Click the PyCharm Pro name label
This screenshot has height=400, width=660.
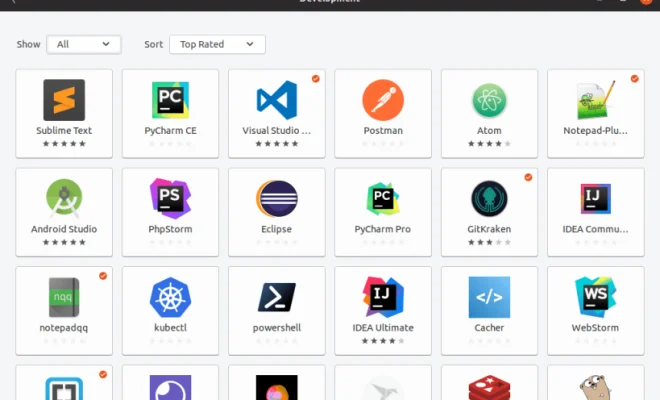(383, 229)
